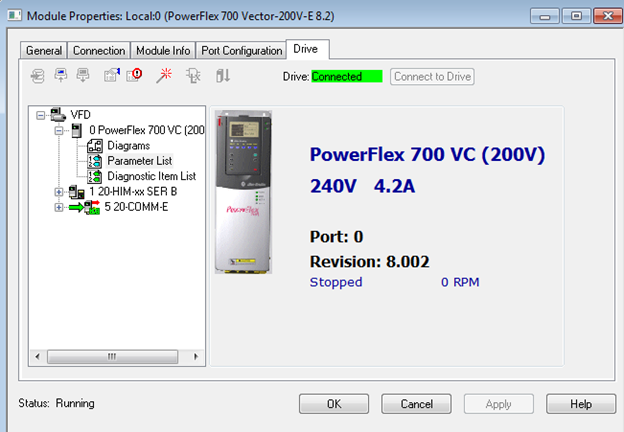Select 5 20-COMM-E tree item
The image size is (624, 432).
coord(136,207)
